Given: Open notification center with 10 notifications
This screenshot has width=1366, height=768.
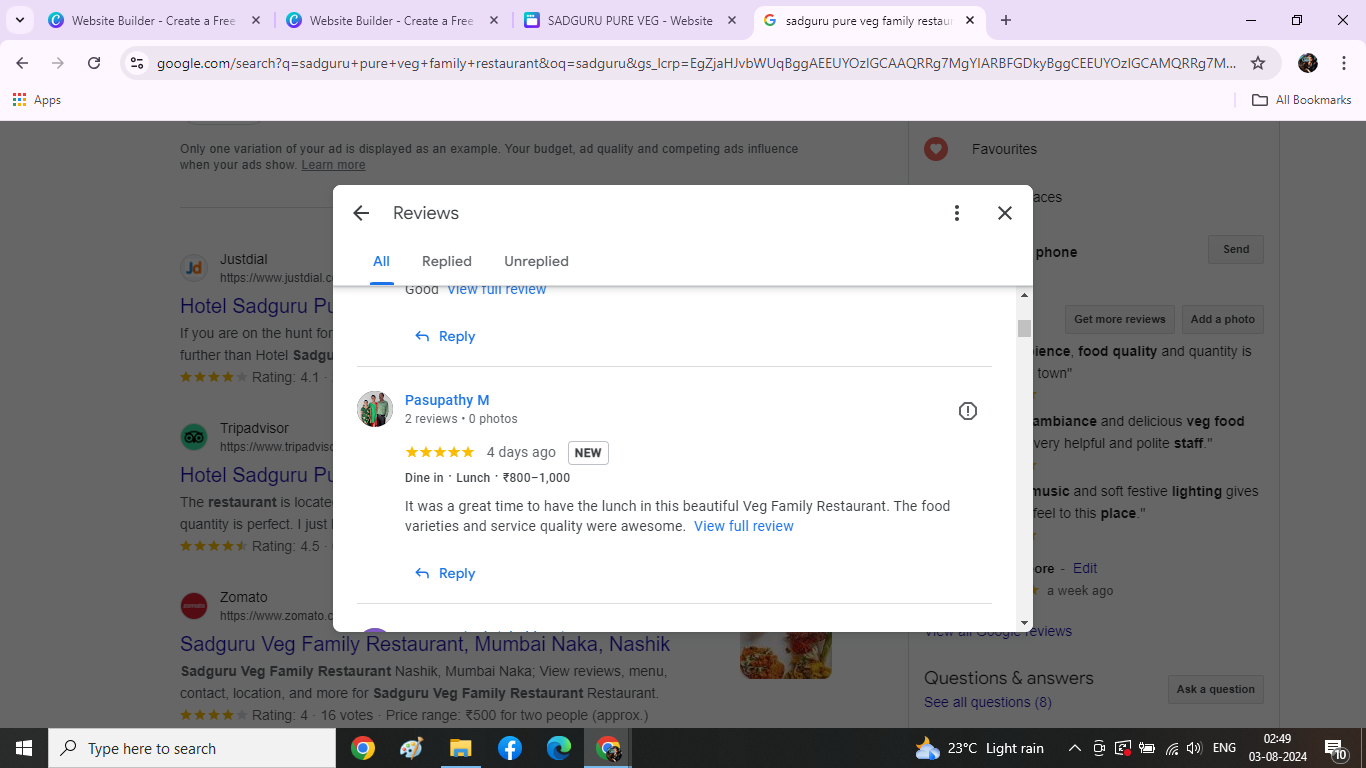Looking at the screenshot, I should (x=1336, y=748).
